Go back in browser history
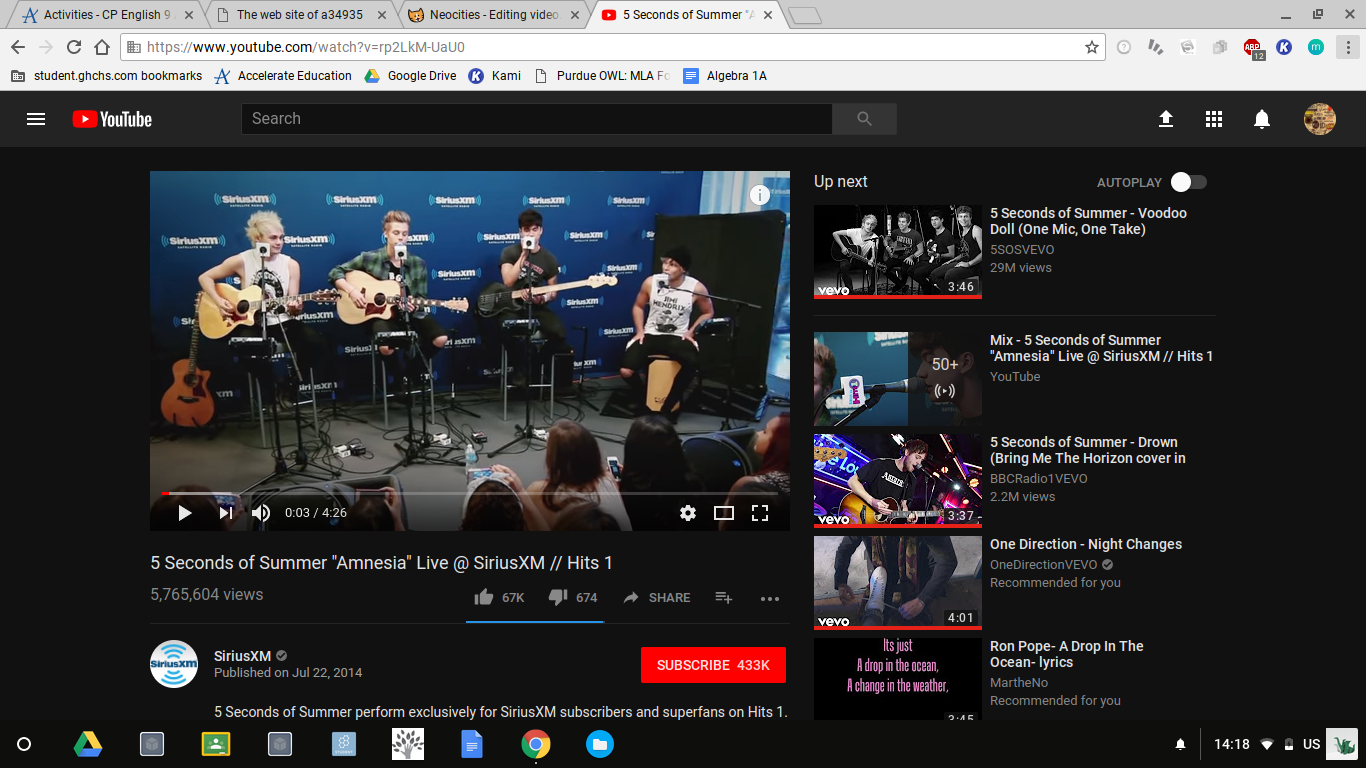 pyautogui.click(x=18, y=47)
